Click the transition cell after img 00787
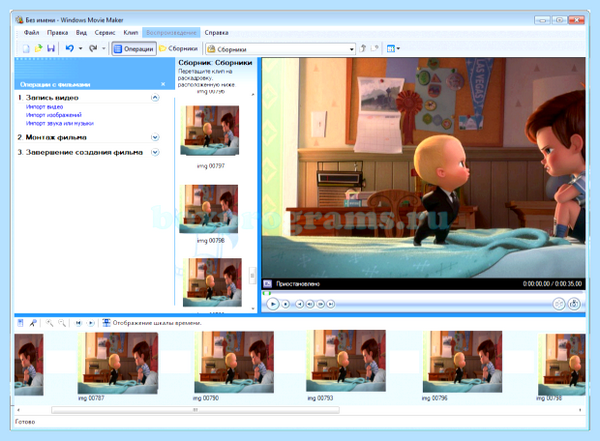The image size is (600, 441). tap(176, 362)
